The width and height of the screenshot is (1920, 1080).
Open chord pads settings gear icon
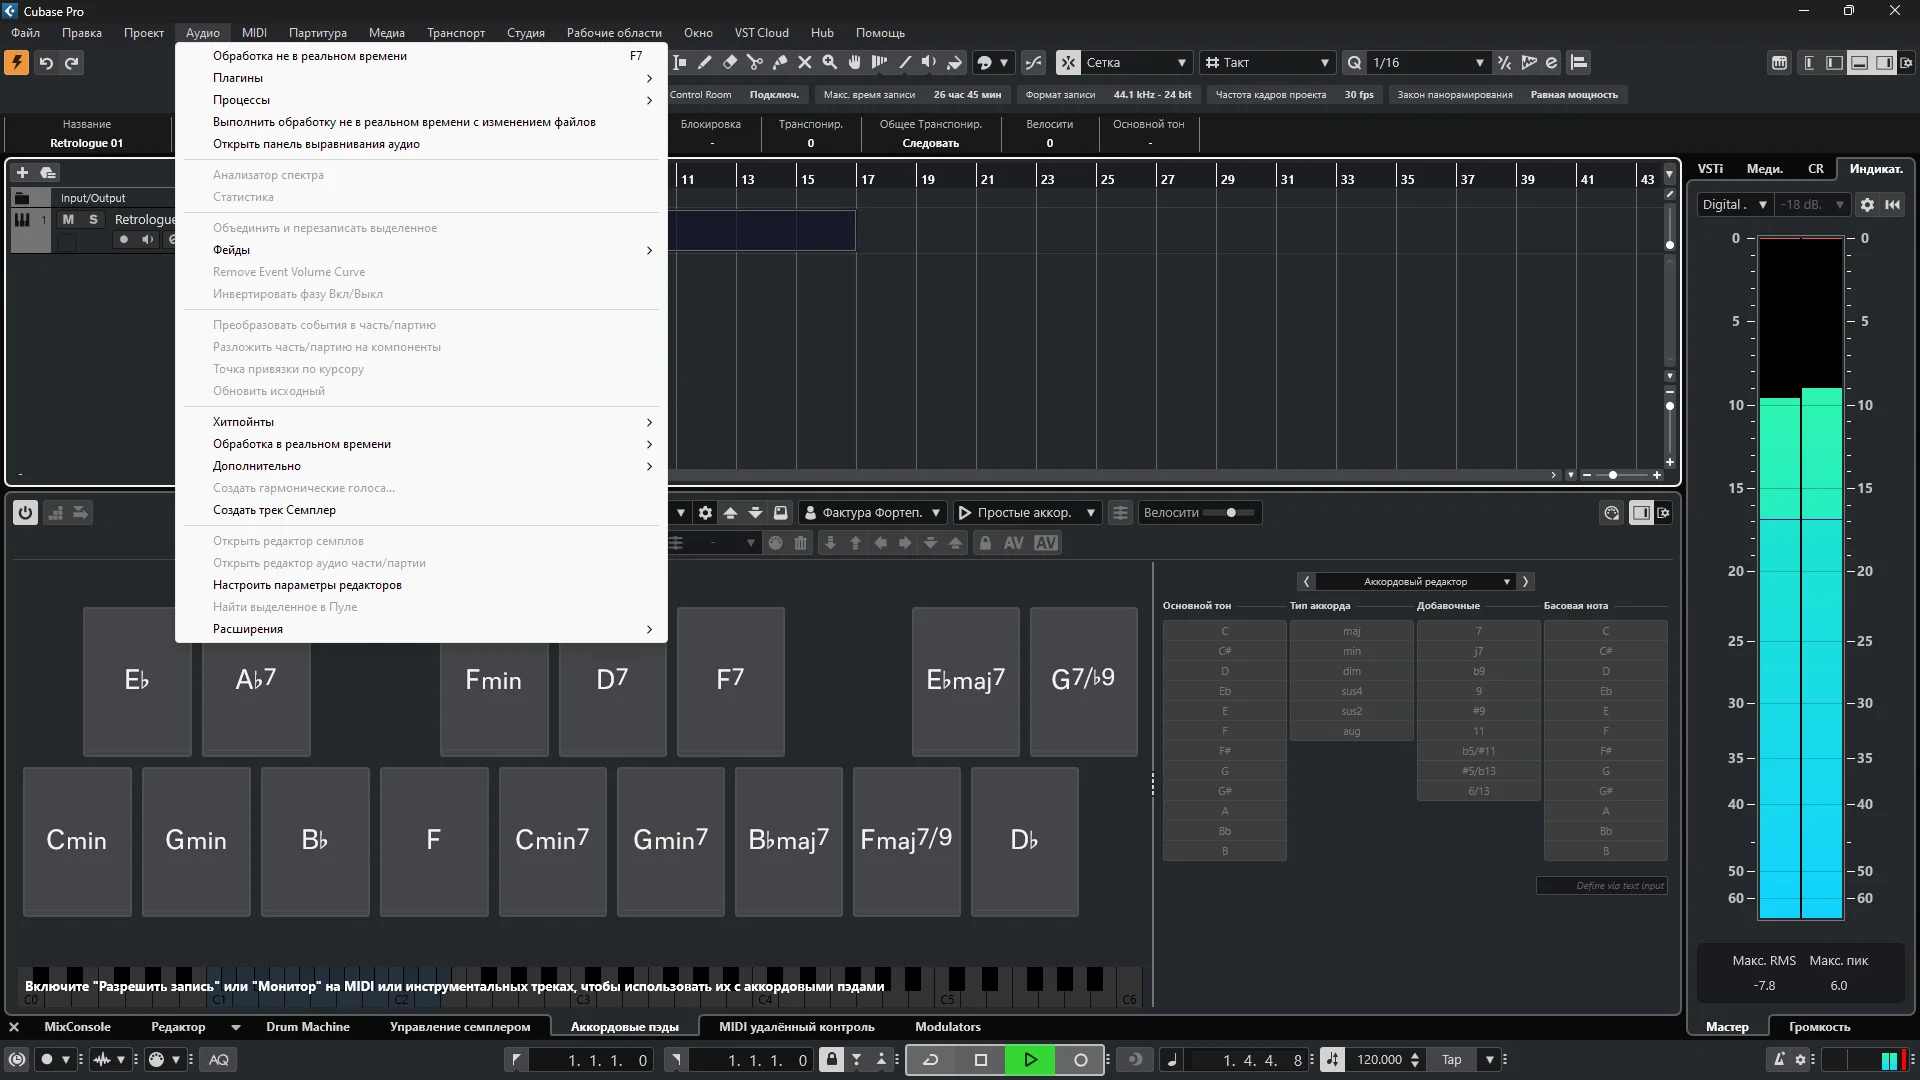[x=705, y=513]
